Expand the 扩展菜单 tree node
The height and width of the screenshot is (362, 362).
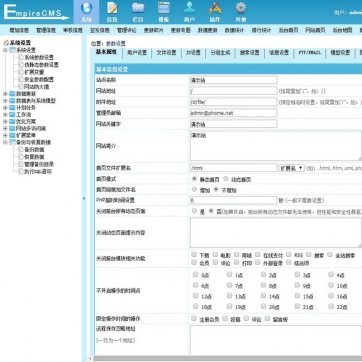5,135
